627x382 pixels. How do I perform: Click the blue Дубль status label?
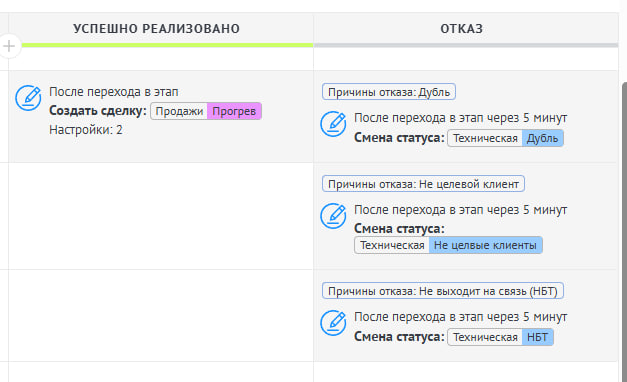pos(542,138)
